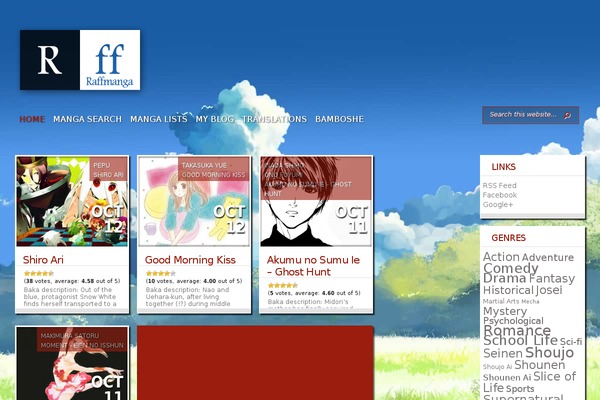The width and height of the screenshot is (600, 400).
Task: Click the TAKASUKA YUE author label
Action: pyautogui.click(x=204, y=165)
